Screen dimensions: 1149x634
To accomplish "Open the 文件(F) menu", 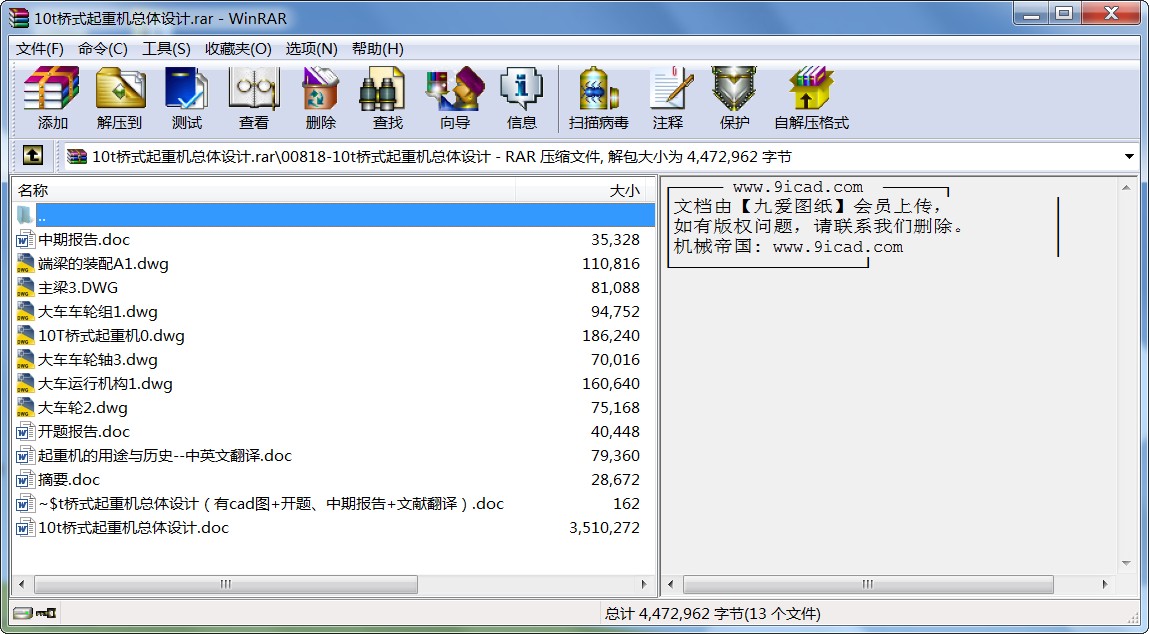I will click(x=40, y=49).
